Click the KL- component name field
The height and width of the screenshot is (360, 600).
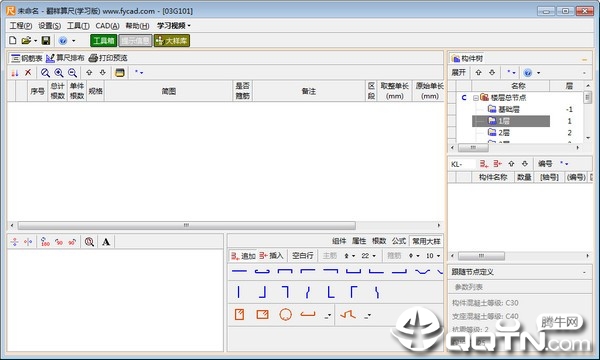tap(463, 164)
